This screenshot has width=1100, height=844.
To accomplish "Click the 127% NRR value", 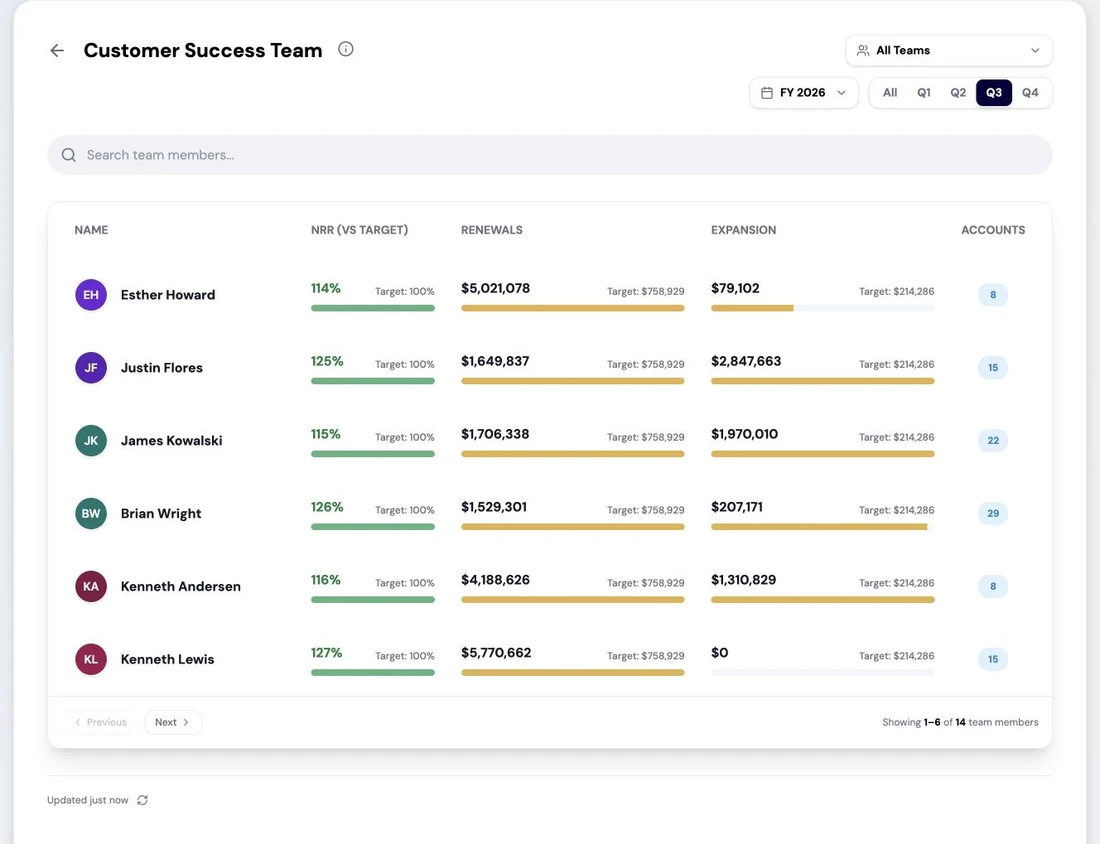I will pos(326,653).
